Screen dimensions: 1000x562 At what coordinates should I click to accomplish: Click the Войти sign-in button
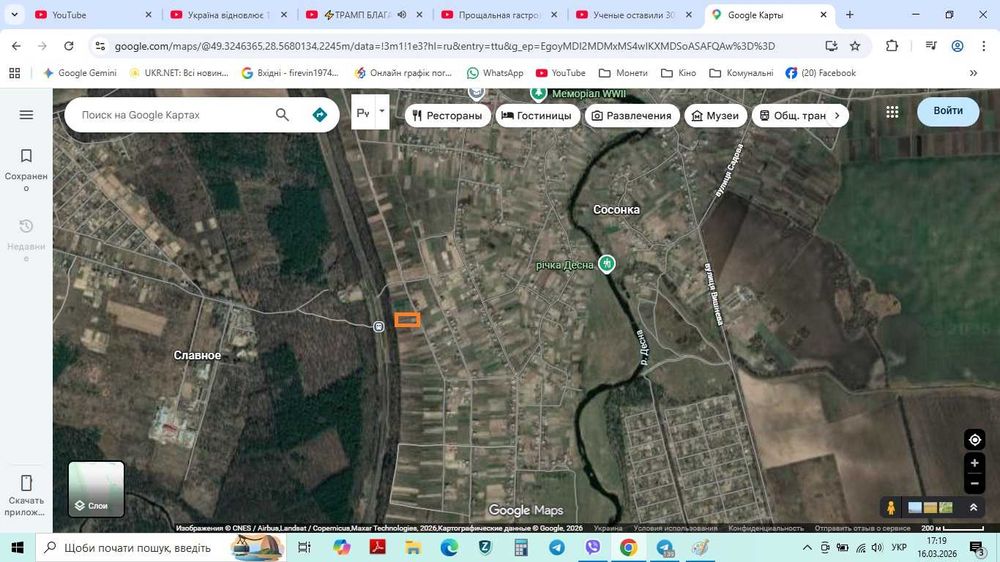point(948,111)
